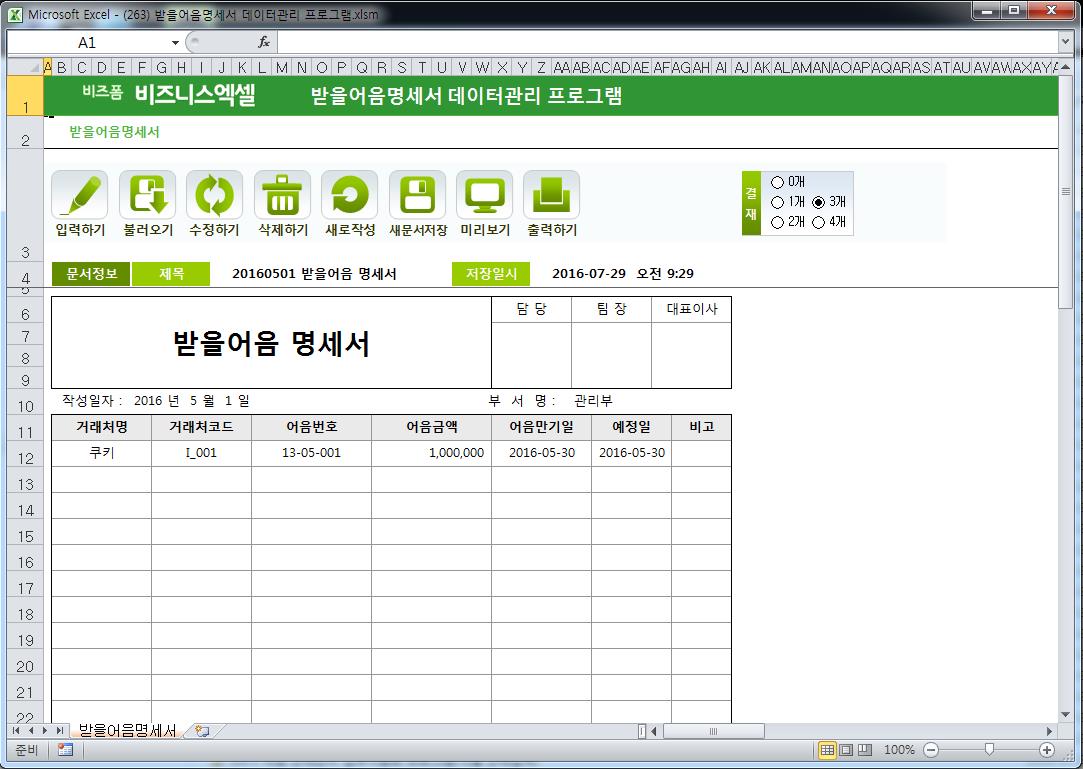Image resolution: width=1083 pixels, height=769 pixels.
Task: Click the 삭제하기 trash can icon
Action: (282, 195)
